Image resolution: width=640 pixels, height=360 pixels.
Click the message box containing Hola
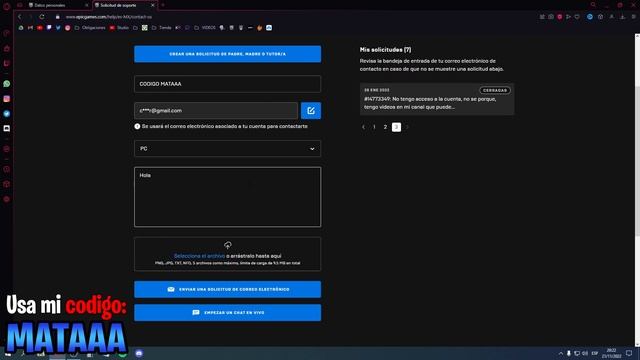point(227,197)
